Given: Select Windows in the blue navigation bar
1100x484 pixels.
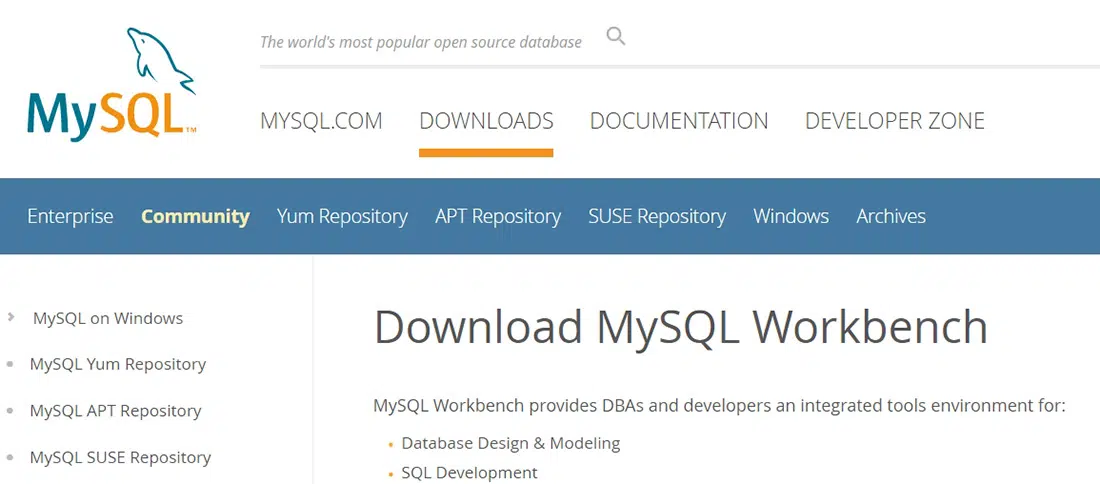Looking at the screenshot, I should [x=791, y=216].
